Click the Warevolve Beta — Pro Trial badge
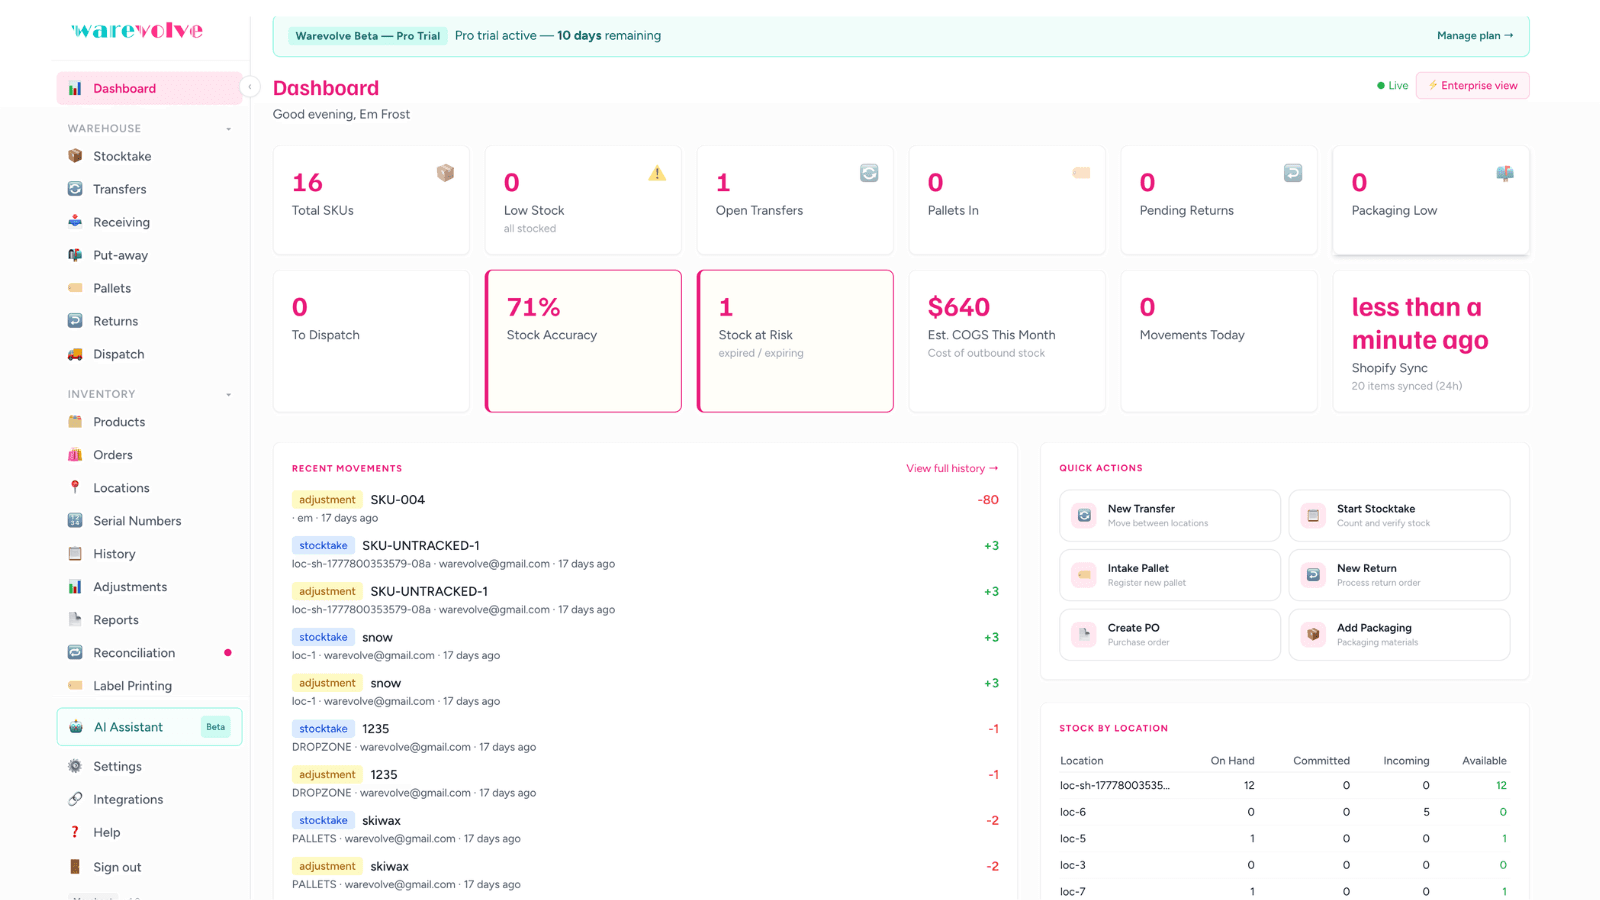This screenshot has width=1600, height=900. [367, 36]
